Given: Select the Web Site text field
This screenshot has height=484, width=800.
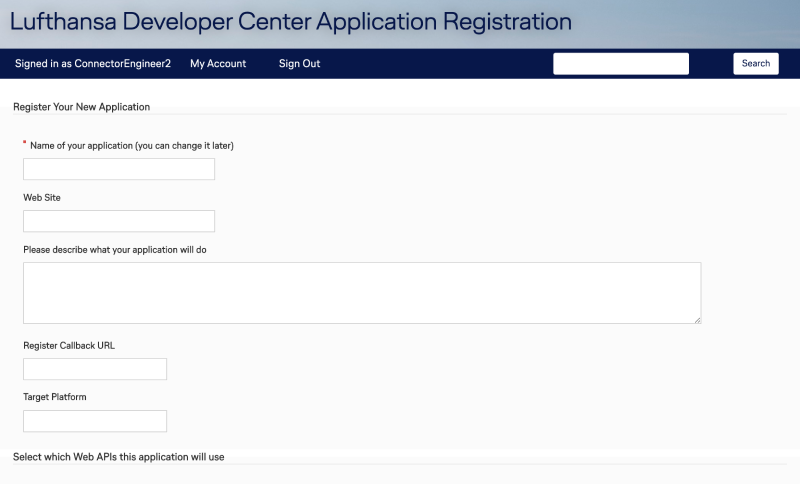Looking at the screenshot, I should click(x=119, y=221).
